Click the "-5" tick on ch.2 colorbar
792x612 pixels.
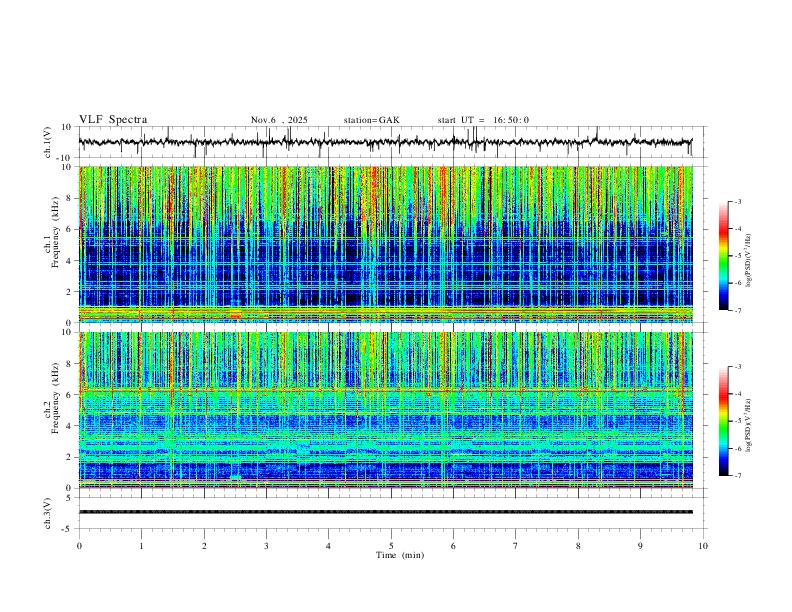point(737,421)
